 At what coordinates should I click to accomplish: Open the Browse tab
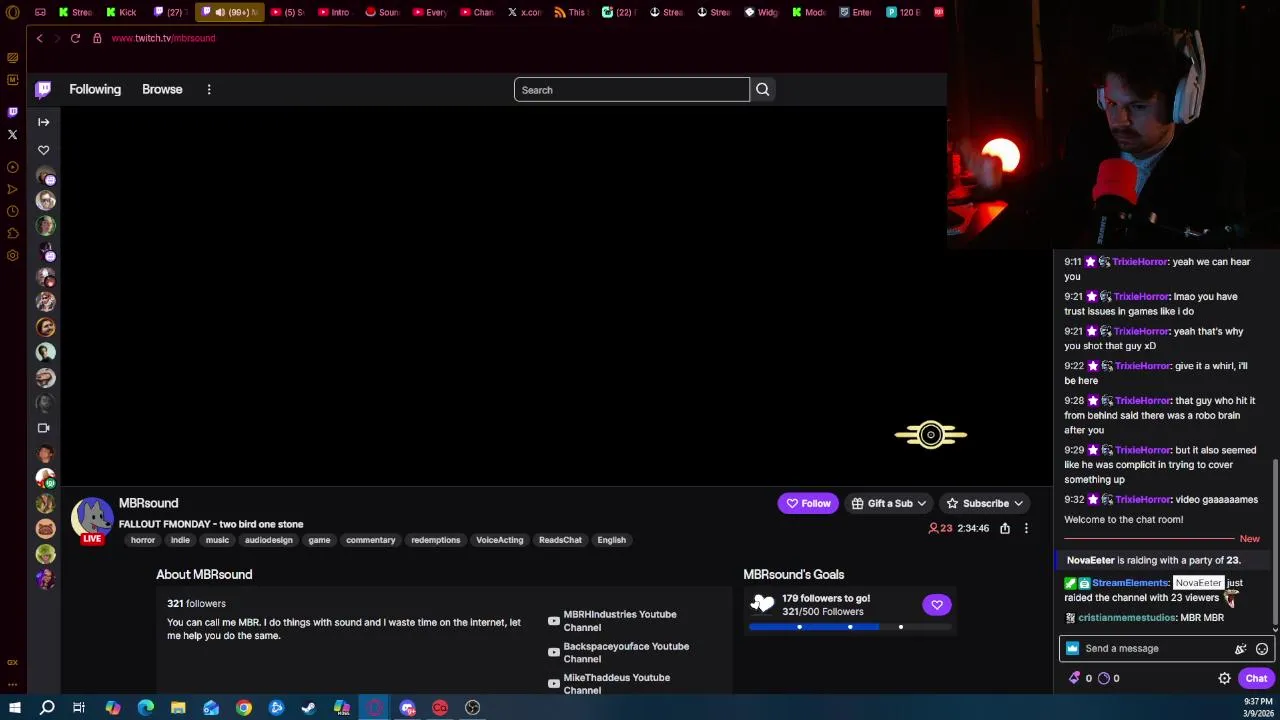click(x=162, y=90)
